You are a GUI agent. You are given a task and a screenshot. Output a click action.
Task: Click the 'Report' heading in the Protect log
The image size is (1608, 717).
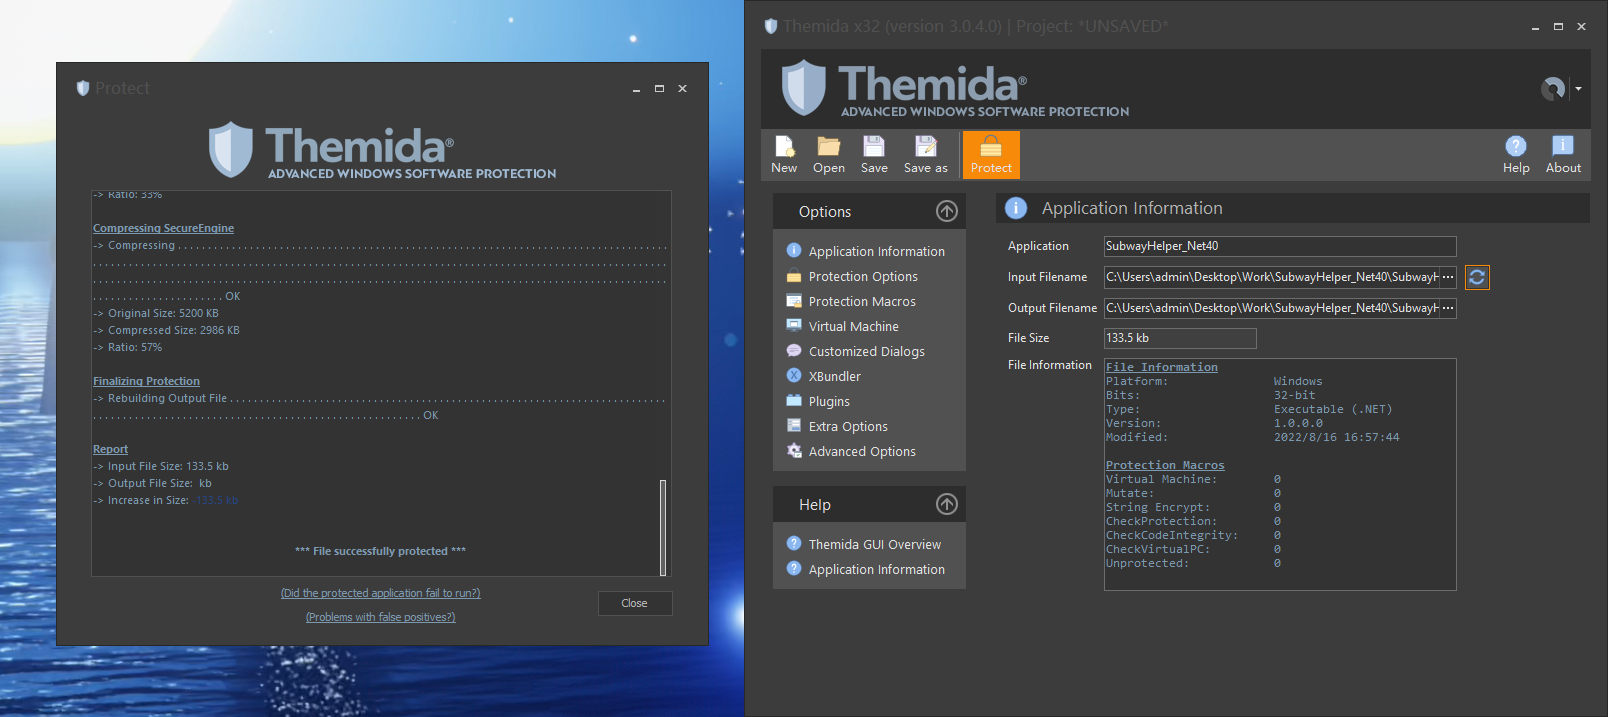click(x=110, y=449)
